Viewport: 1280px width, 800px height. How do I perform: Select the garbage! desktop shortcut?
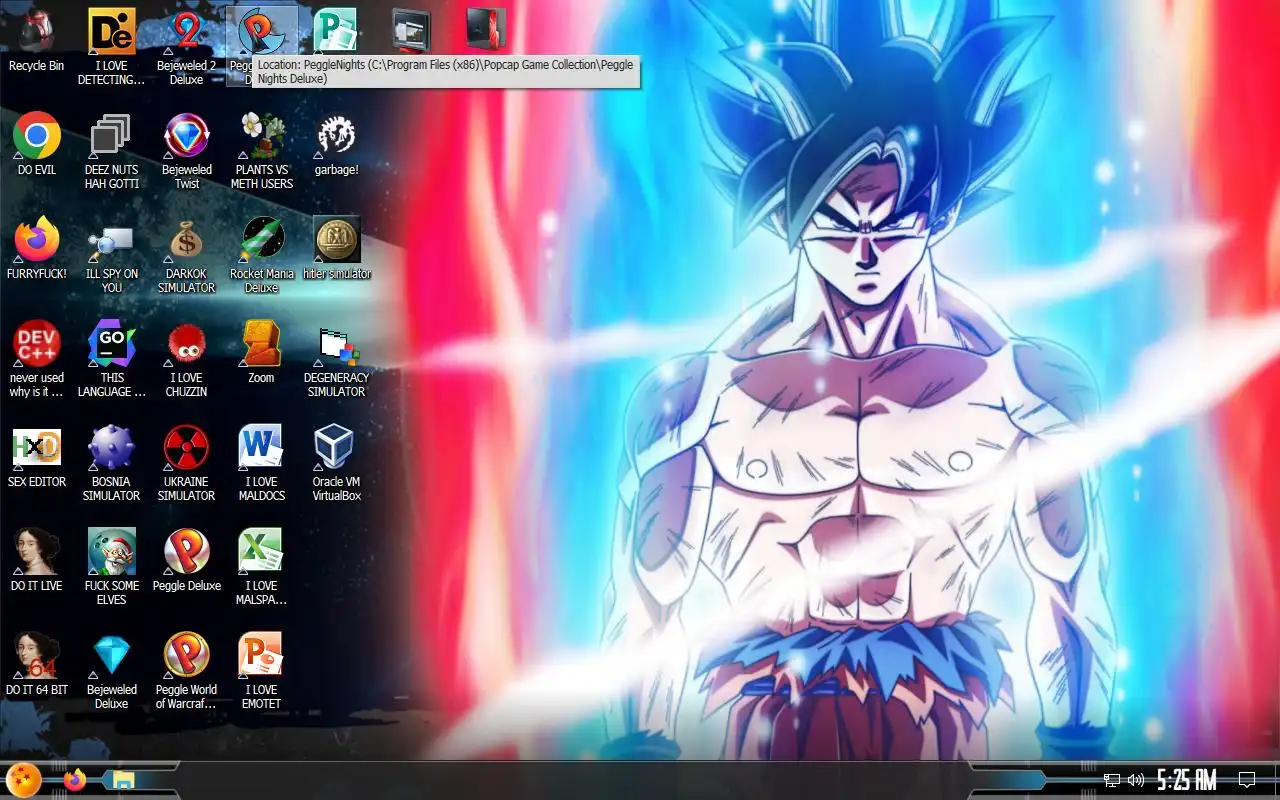click(x=336, y=135)
